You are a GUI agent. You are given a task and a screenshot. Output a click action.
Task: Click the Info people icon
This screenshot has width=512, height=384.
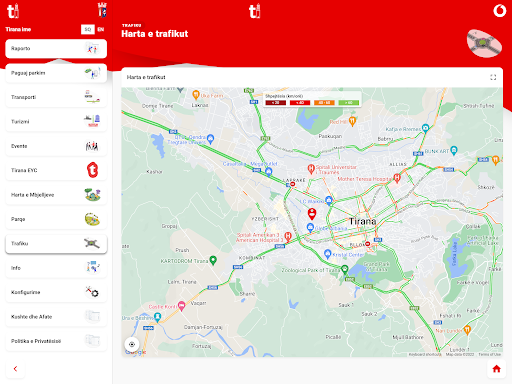click(x=92, y=268)
